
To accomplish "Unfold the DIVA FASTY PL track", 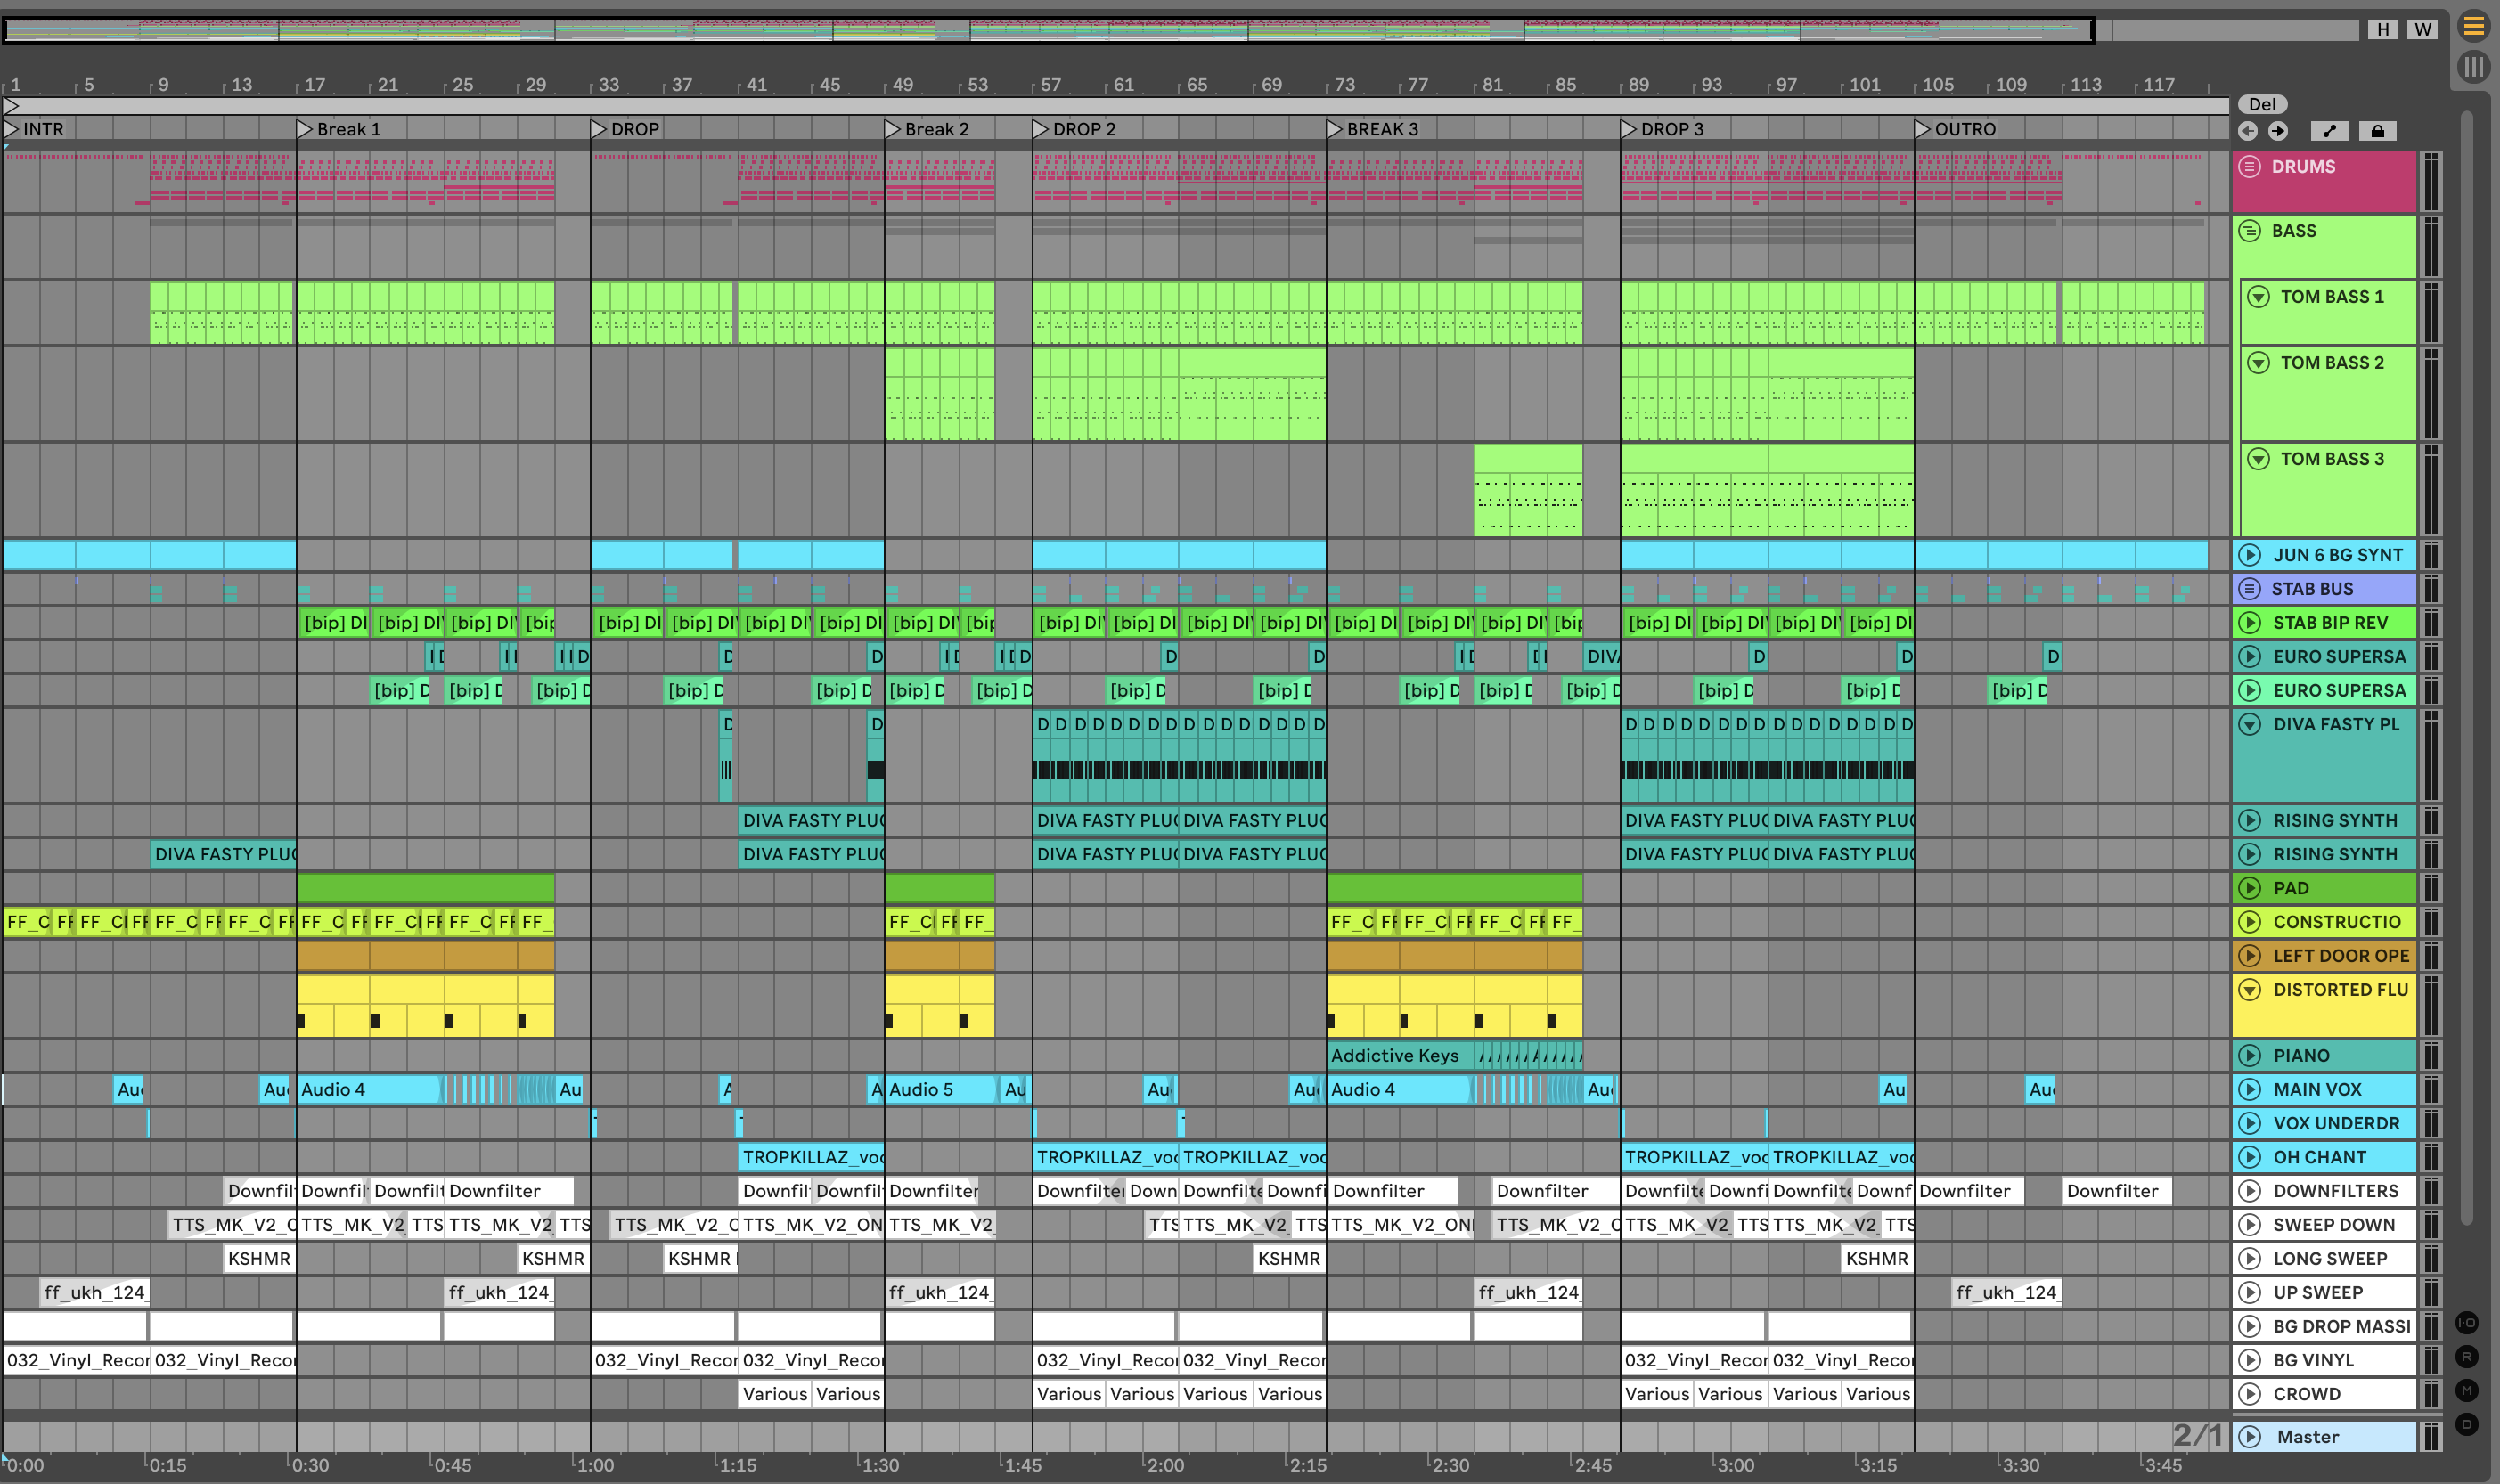I will click(2250, 724).
